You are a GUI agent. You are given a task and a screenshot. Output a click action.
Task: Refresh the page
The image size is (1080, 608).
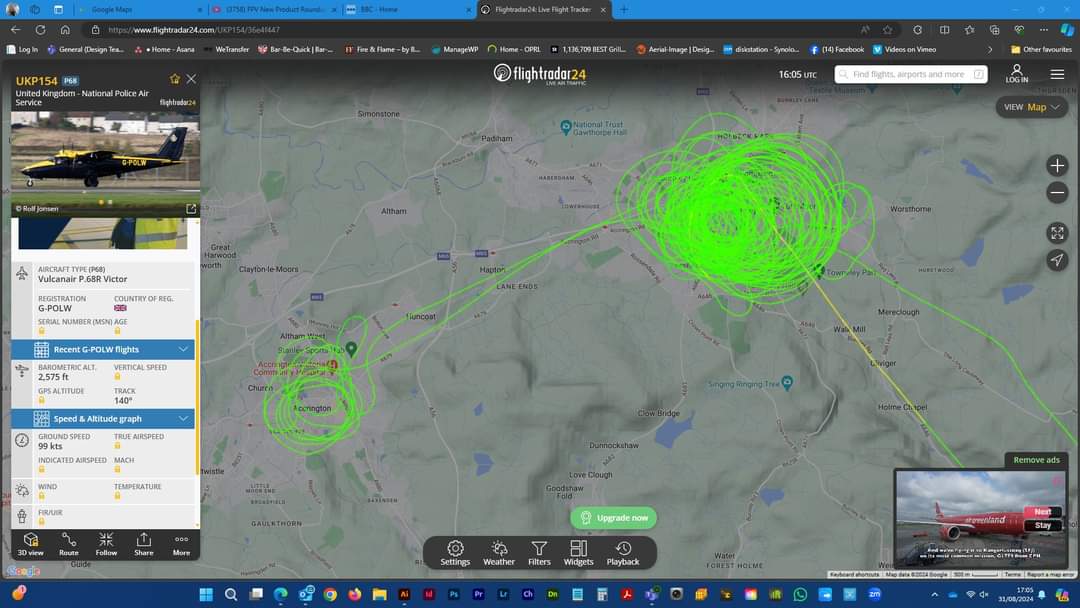pos(41,30)
